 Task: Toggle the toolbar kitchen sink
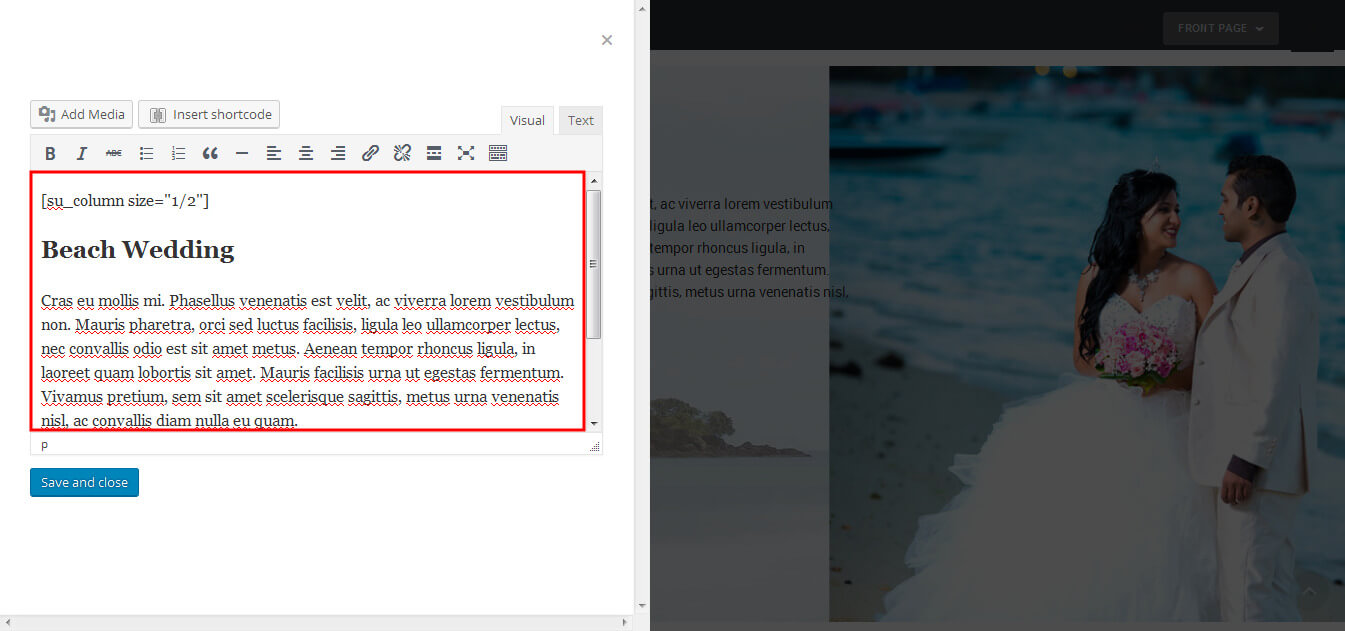(x=498, y=153)
